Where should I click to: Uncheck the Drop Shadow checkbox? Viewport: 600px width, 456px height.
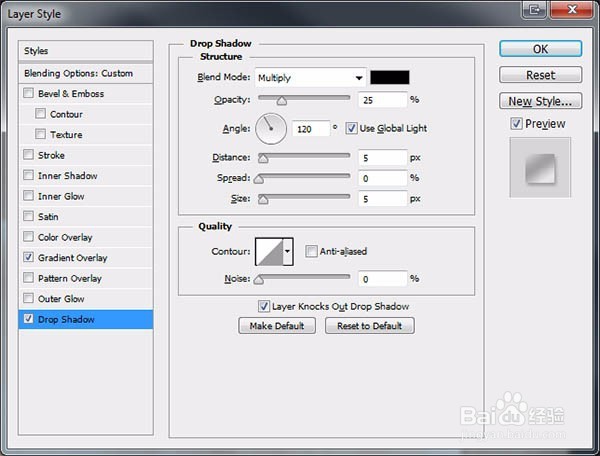(x=28, y=319)
